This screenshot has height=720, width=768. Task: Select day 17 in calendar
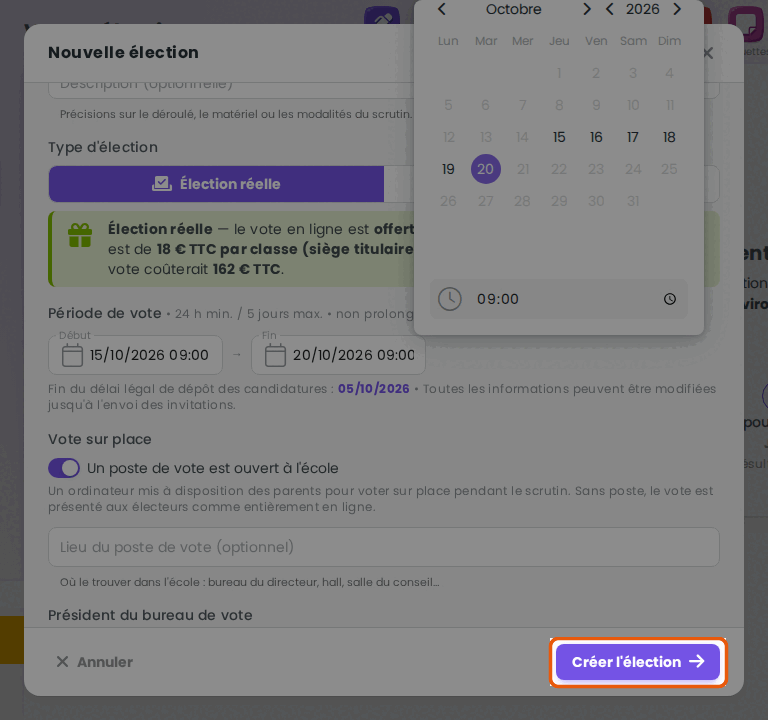[x=633, y=137]
